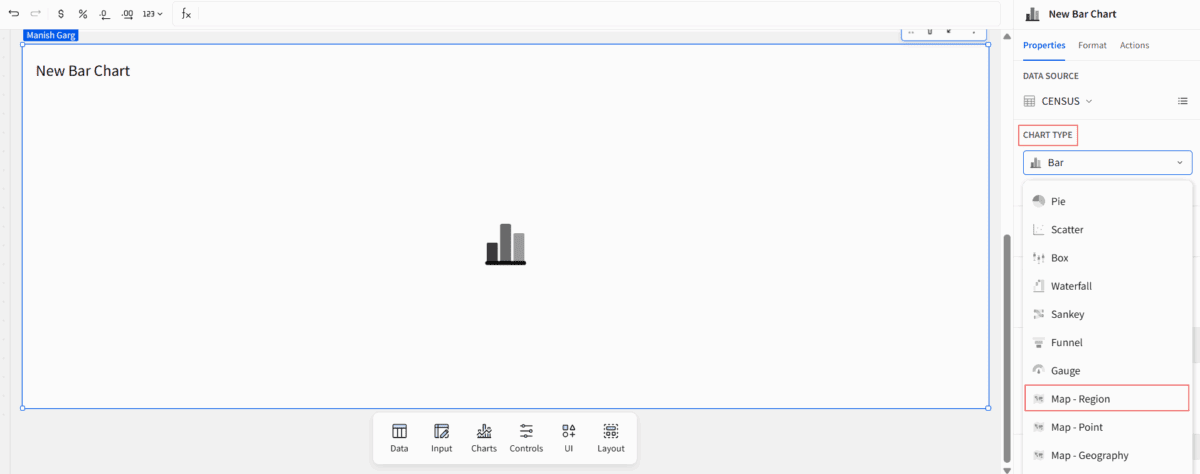Open the UI element menu
The image size is (1200, 474).
pyautogui.click(x=568, y=438)
